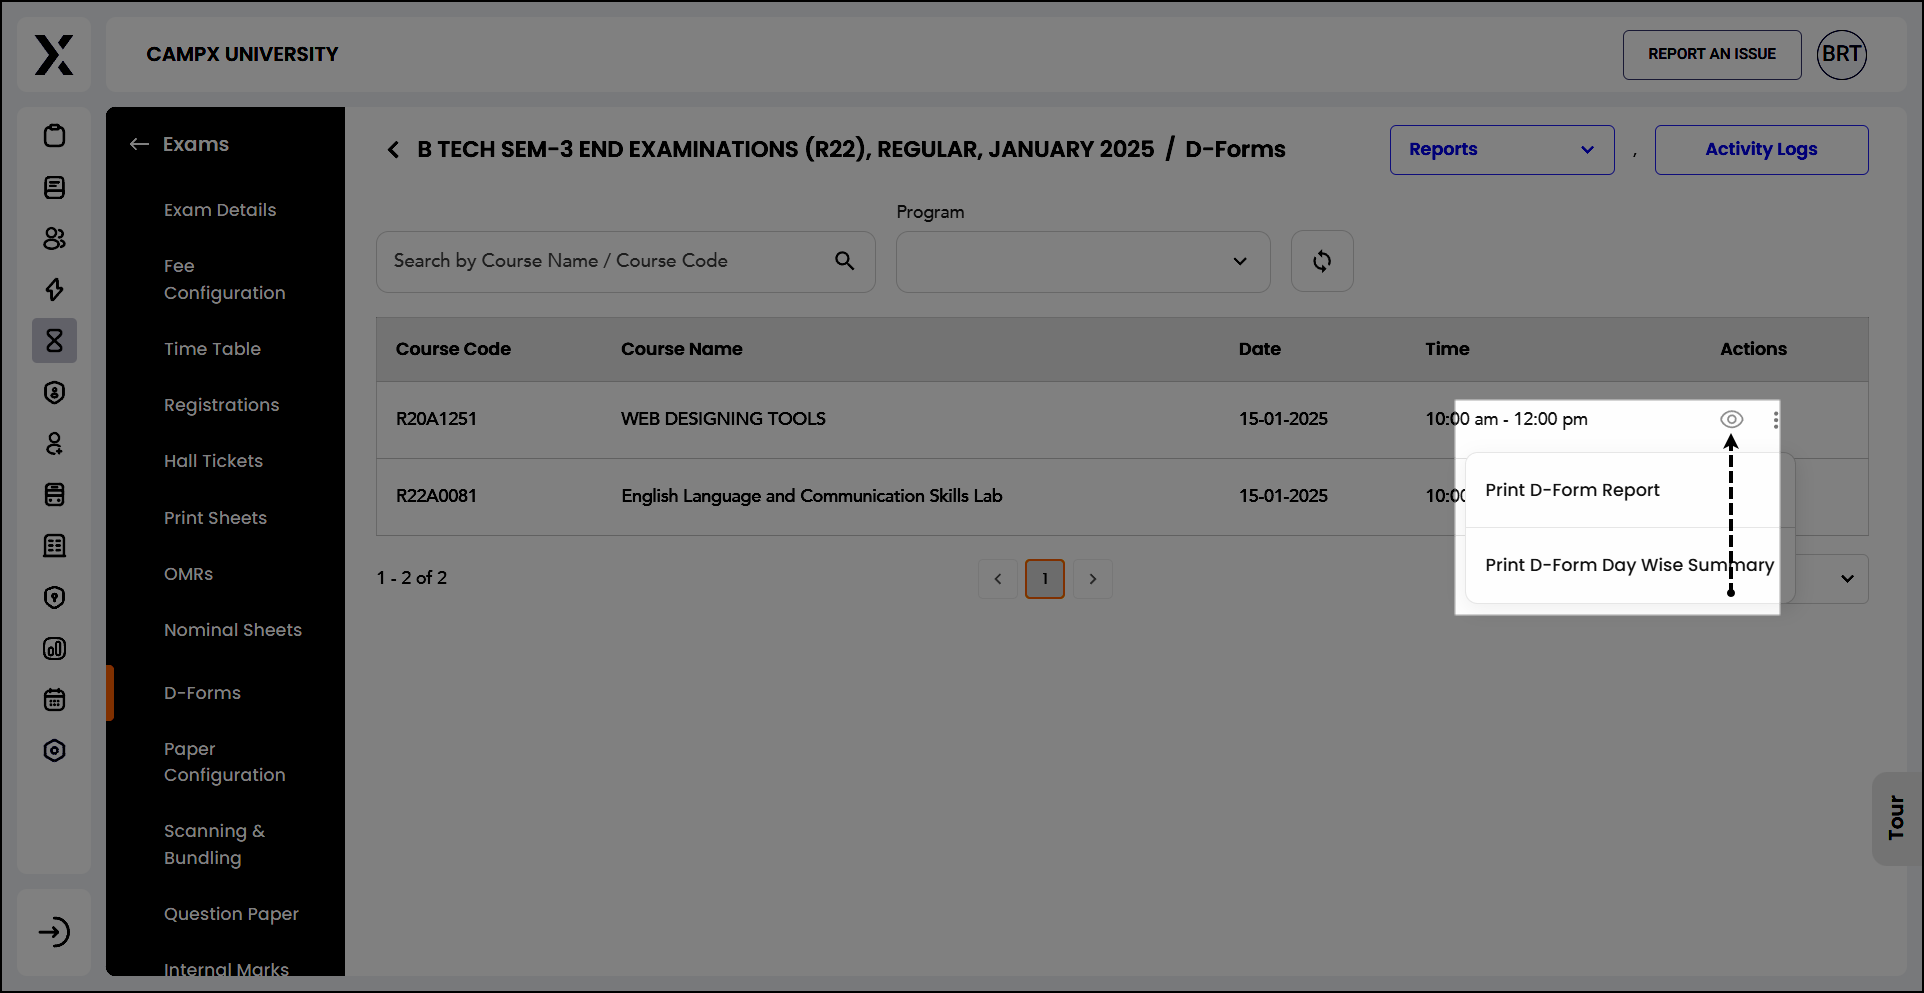Viewport: 1924px width, 993px height.
Task: Open the rows-per-page dropdown arrow
Action: 1848,579
